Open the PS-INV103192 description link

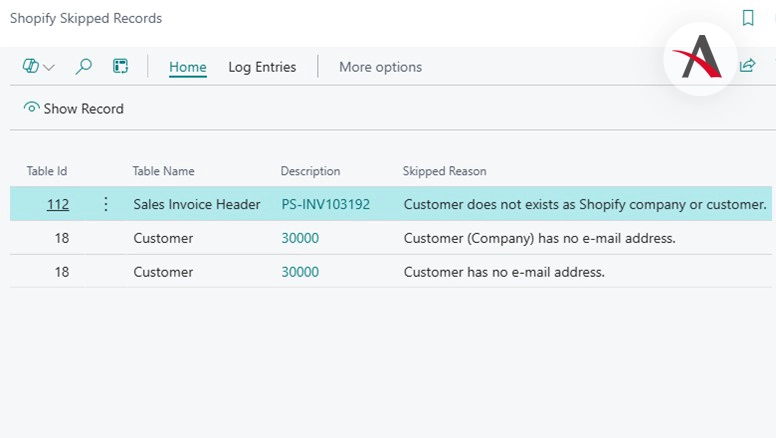(x=325, y=204)
